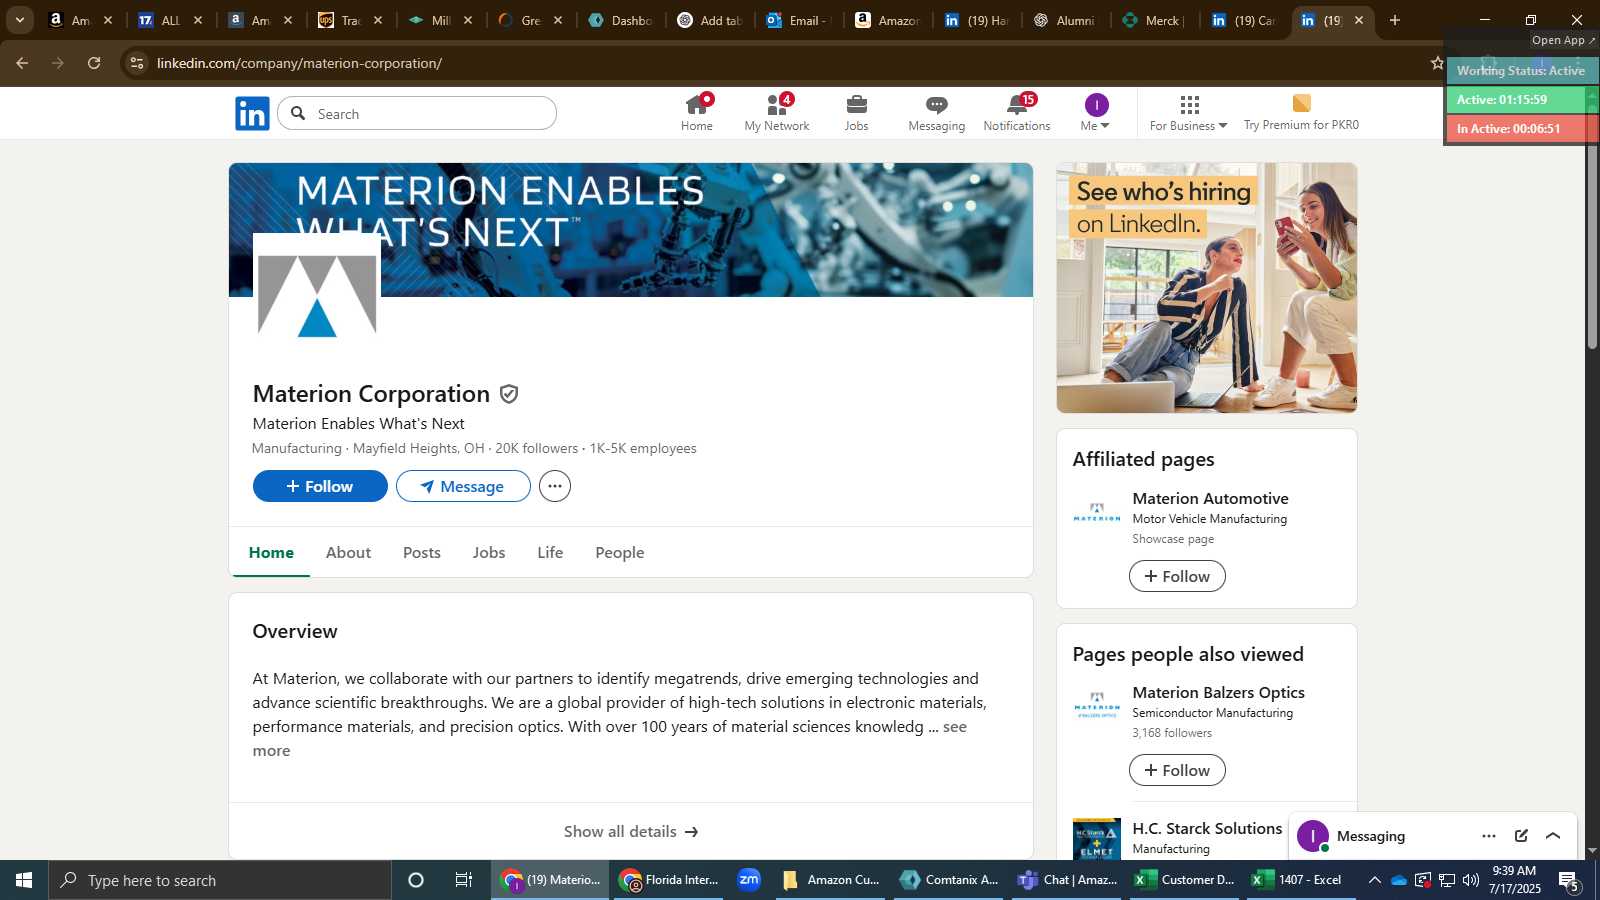1600x900 pixels.
Task: Open Materion Automotive affiliated page
Action: coord(1210,498)
